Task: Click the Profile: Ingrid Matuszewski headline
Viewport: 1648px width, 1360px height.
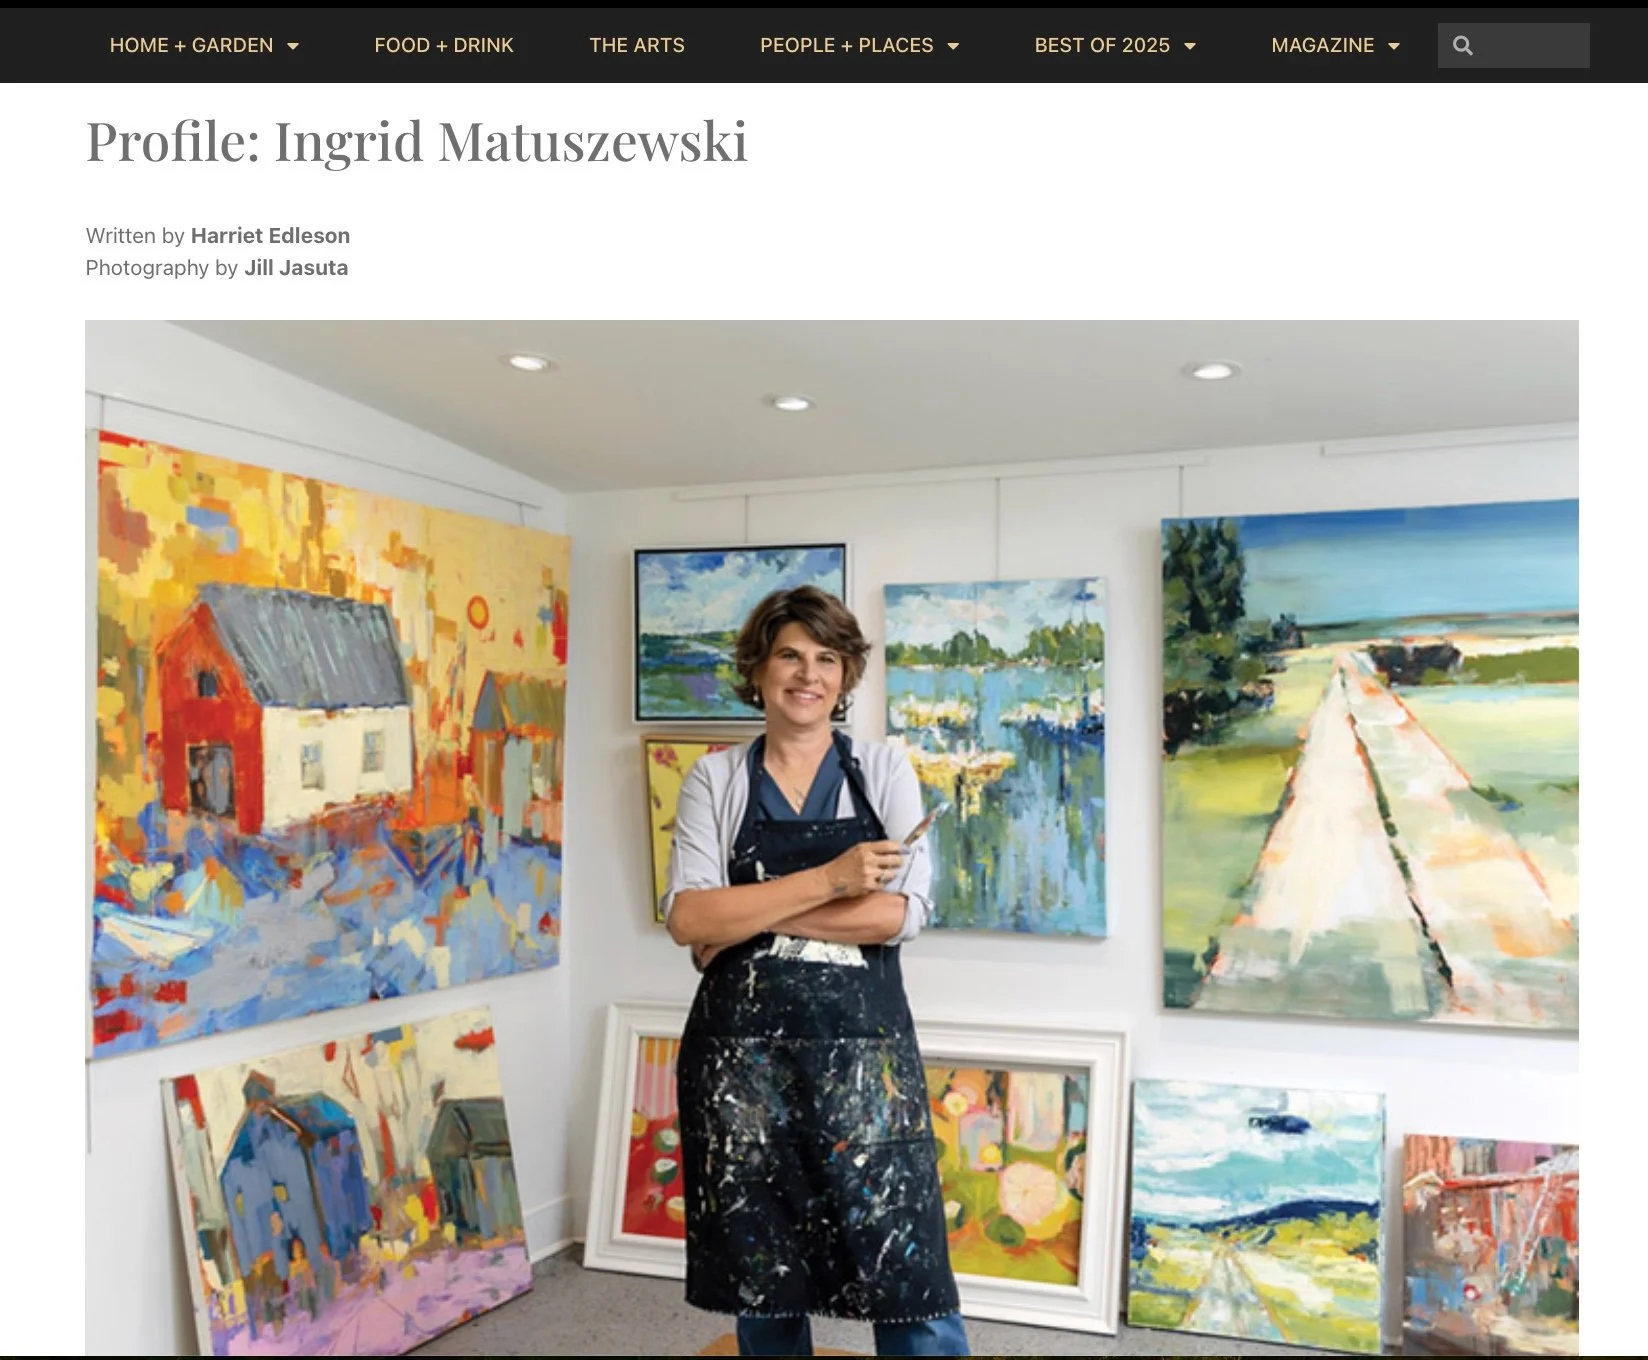Action: 416,141
